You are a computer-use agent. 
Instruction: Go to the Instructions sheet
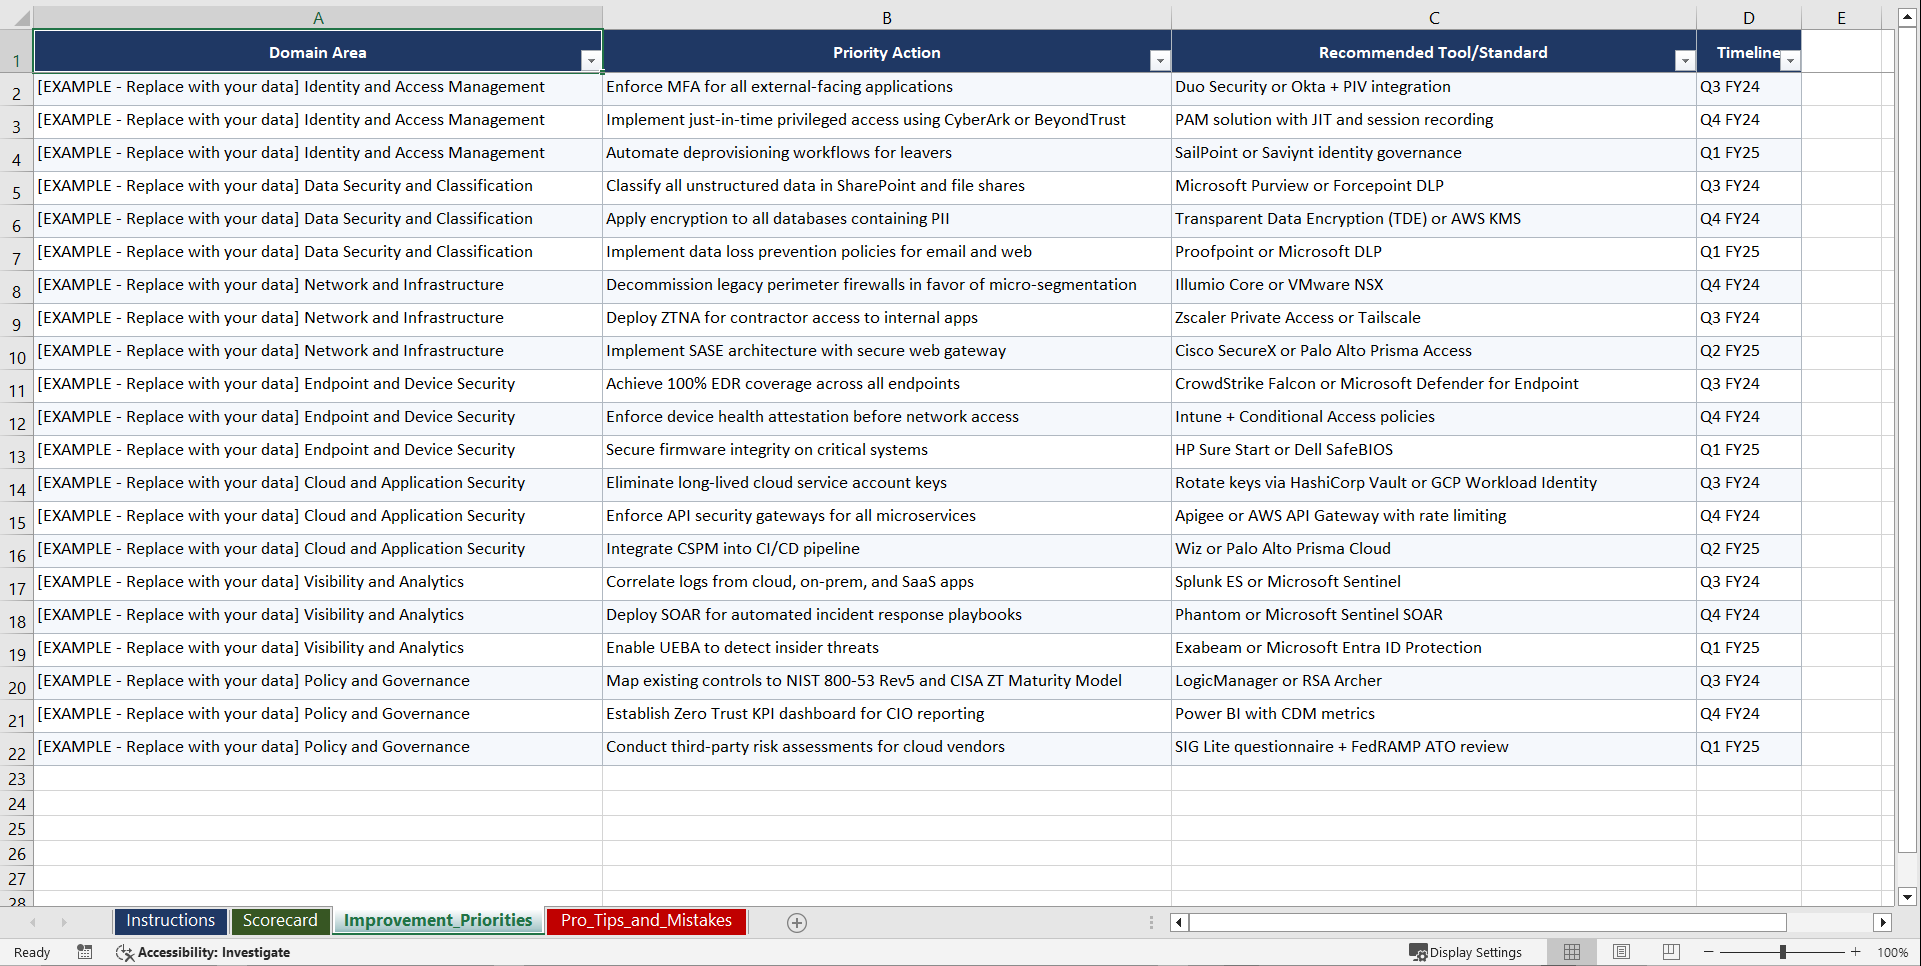pyautogui.click(x=170, y=921)
